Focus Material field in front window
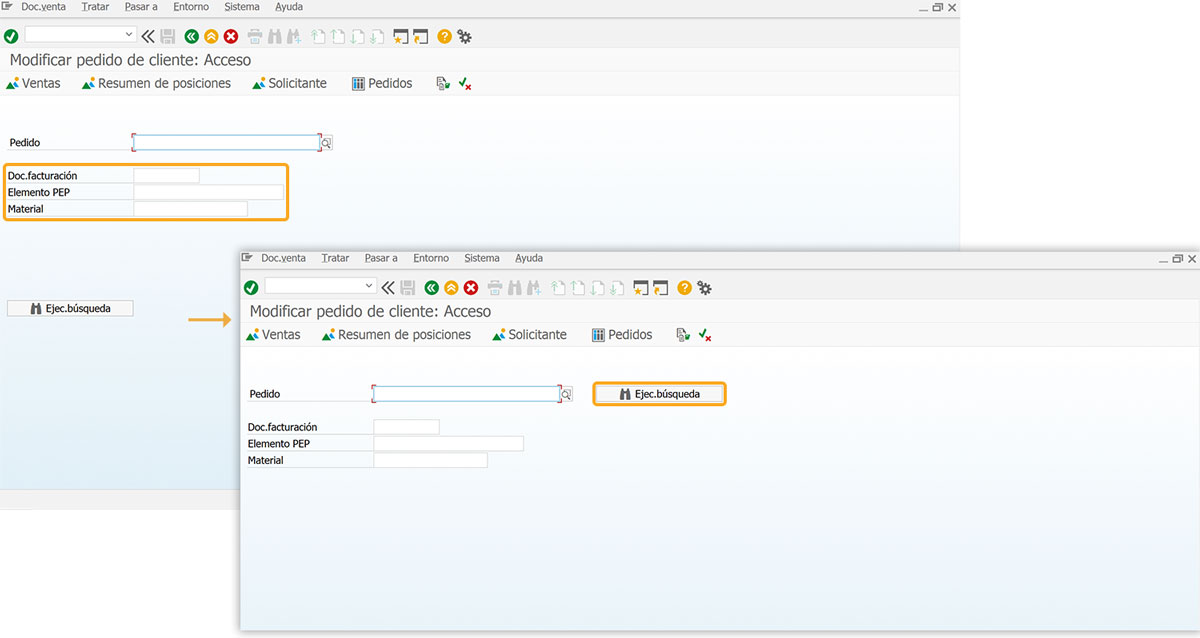The image size is (1200, 638). pos(430,460)
